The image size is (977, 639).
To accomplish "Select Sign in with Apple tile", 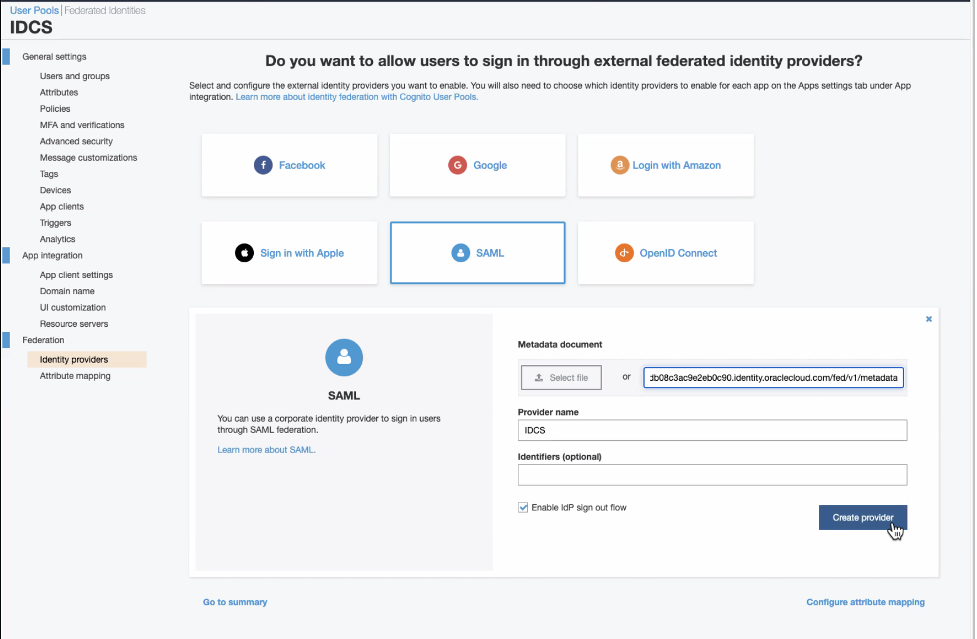I will (x=290, y=253).
